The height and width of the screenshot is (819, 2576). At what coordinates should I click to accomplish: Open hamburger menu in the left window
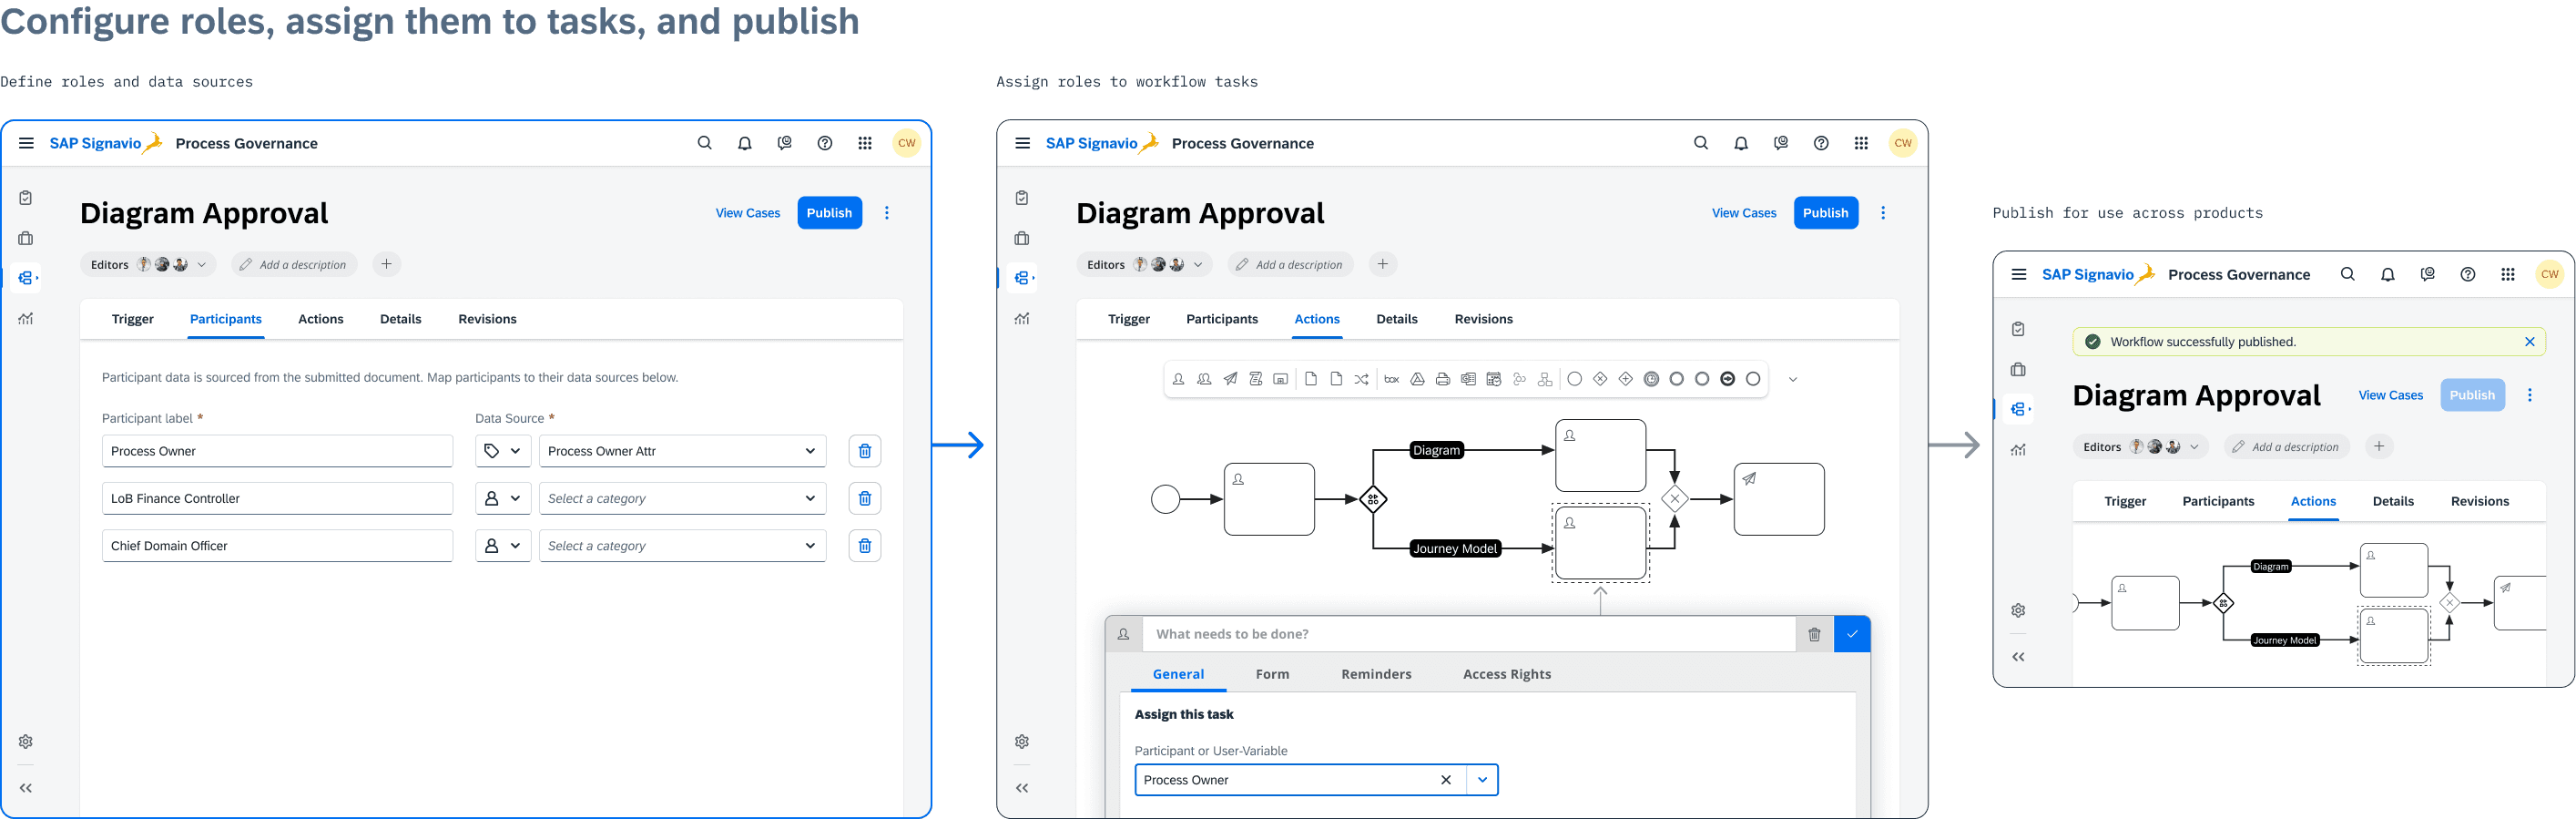click(26, 143)
